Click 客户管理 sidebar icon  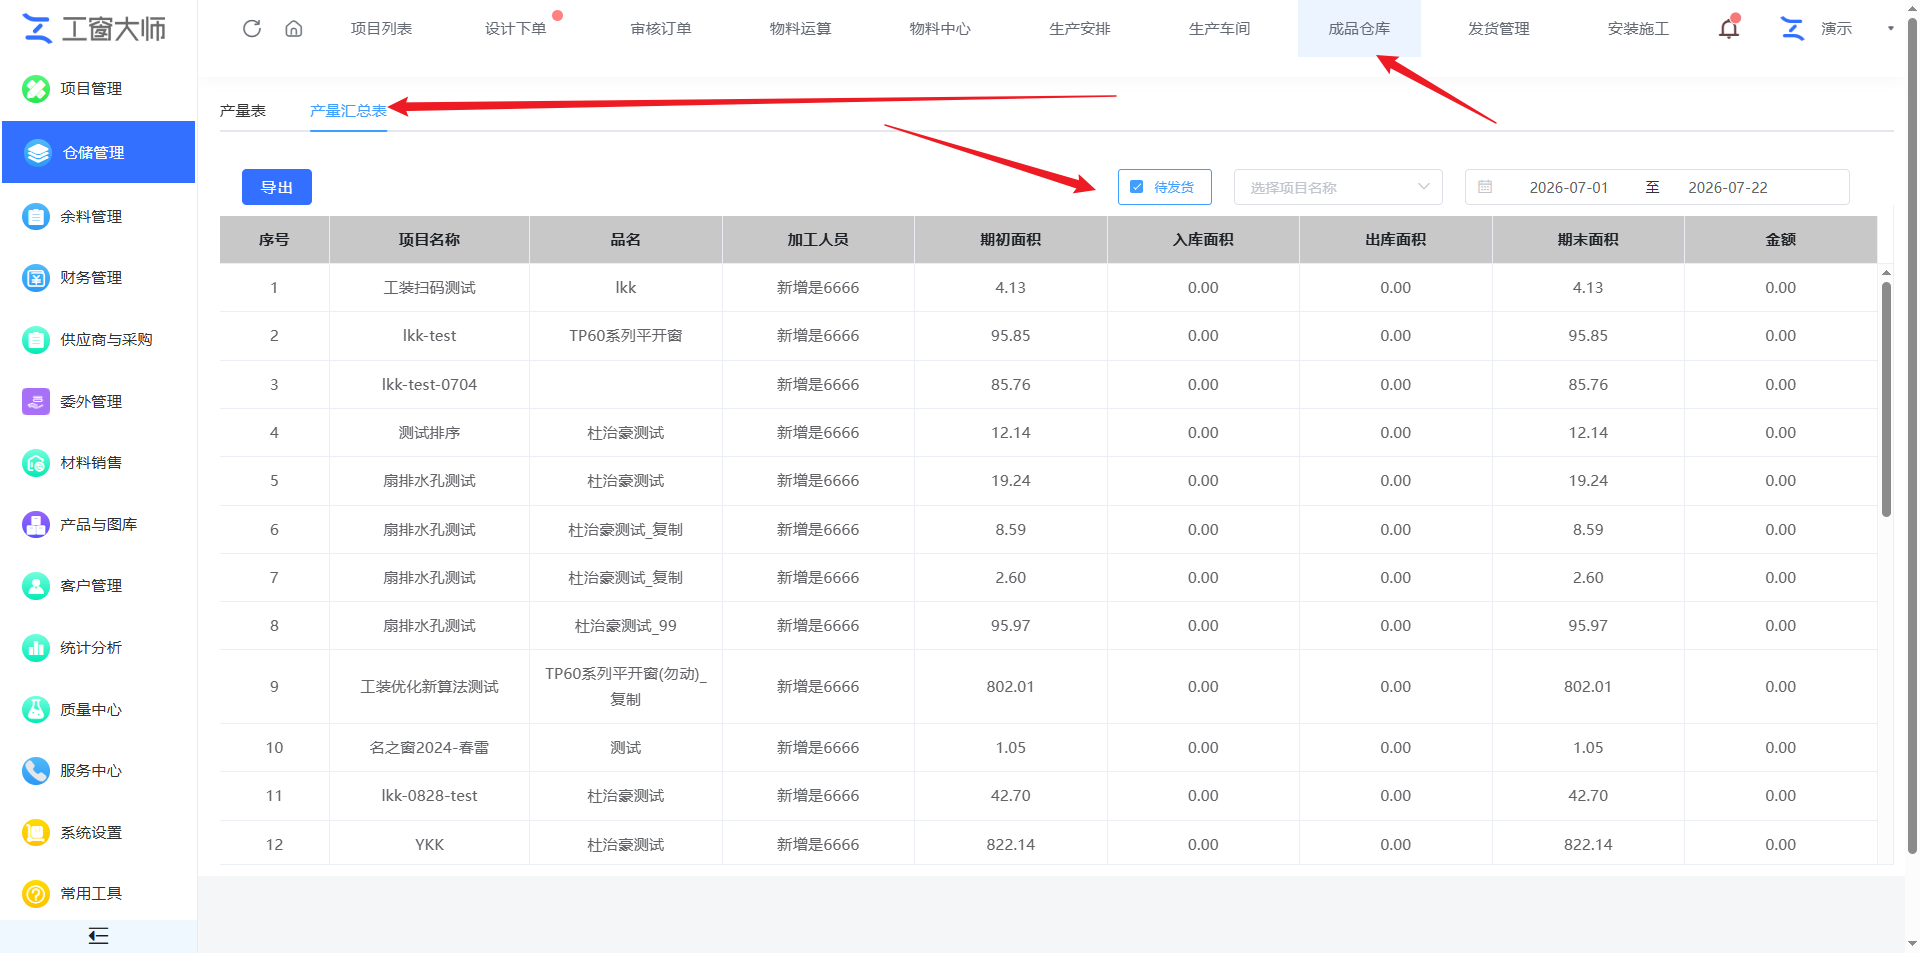point(36,586)
